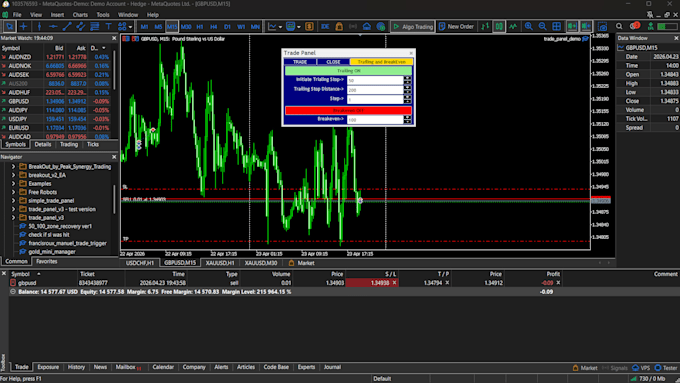Open Market Watch column dropdown arrow
680x383 pixels.
coord(104,48)
